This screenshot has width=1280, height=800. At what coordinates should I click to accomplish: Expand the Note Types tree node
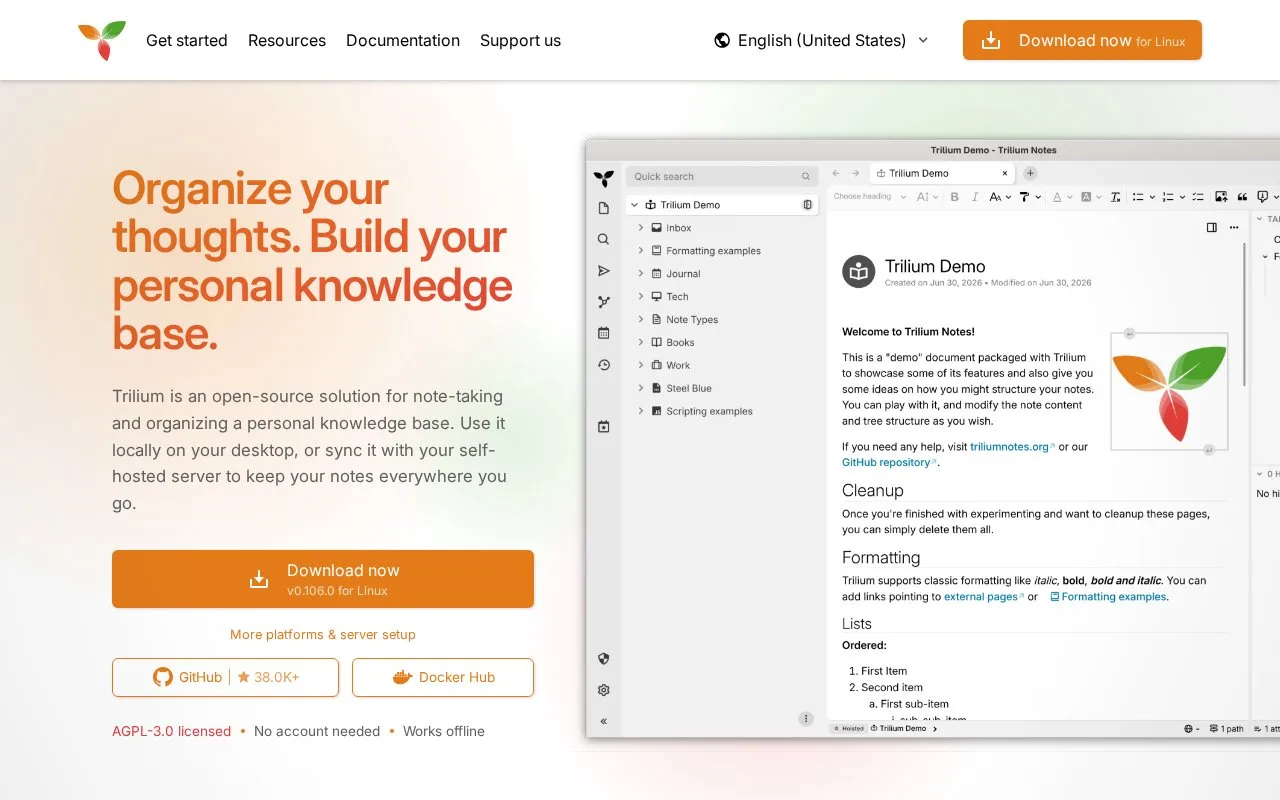pos(641,320)
